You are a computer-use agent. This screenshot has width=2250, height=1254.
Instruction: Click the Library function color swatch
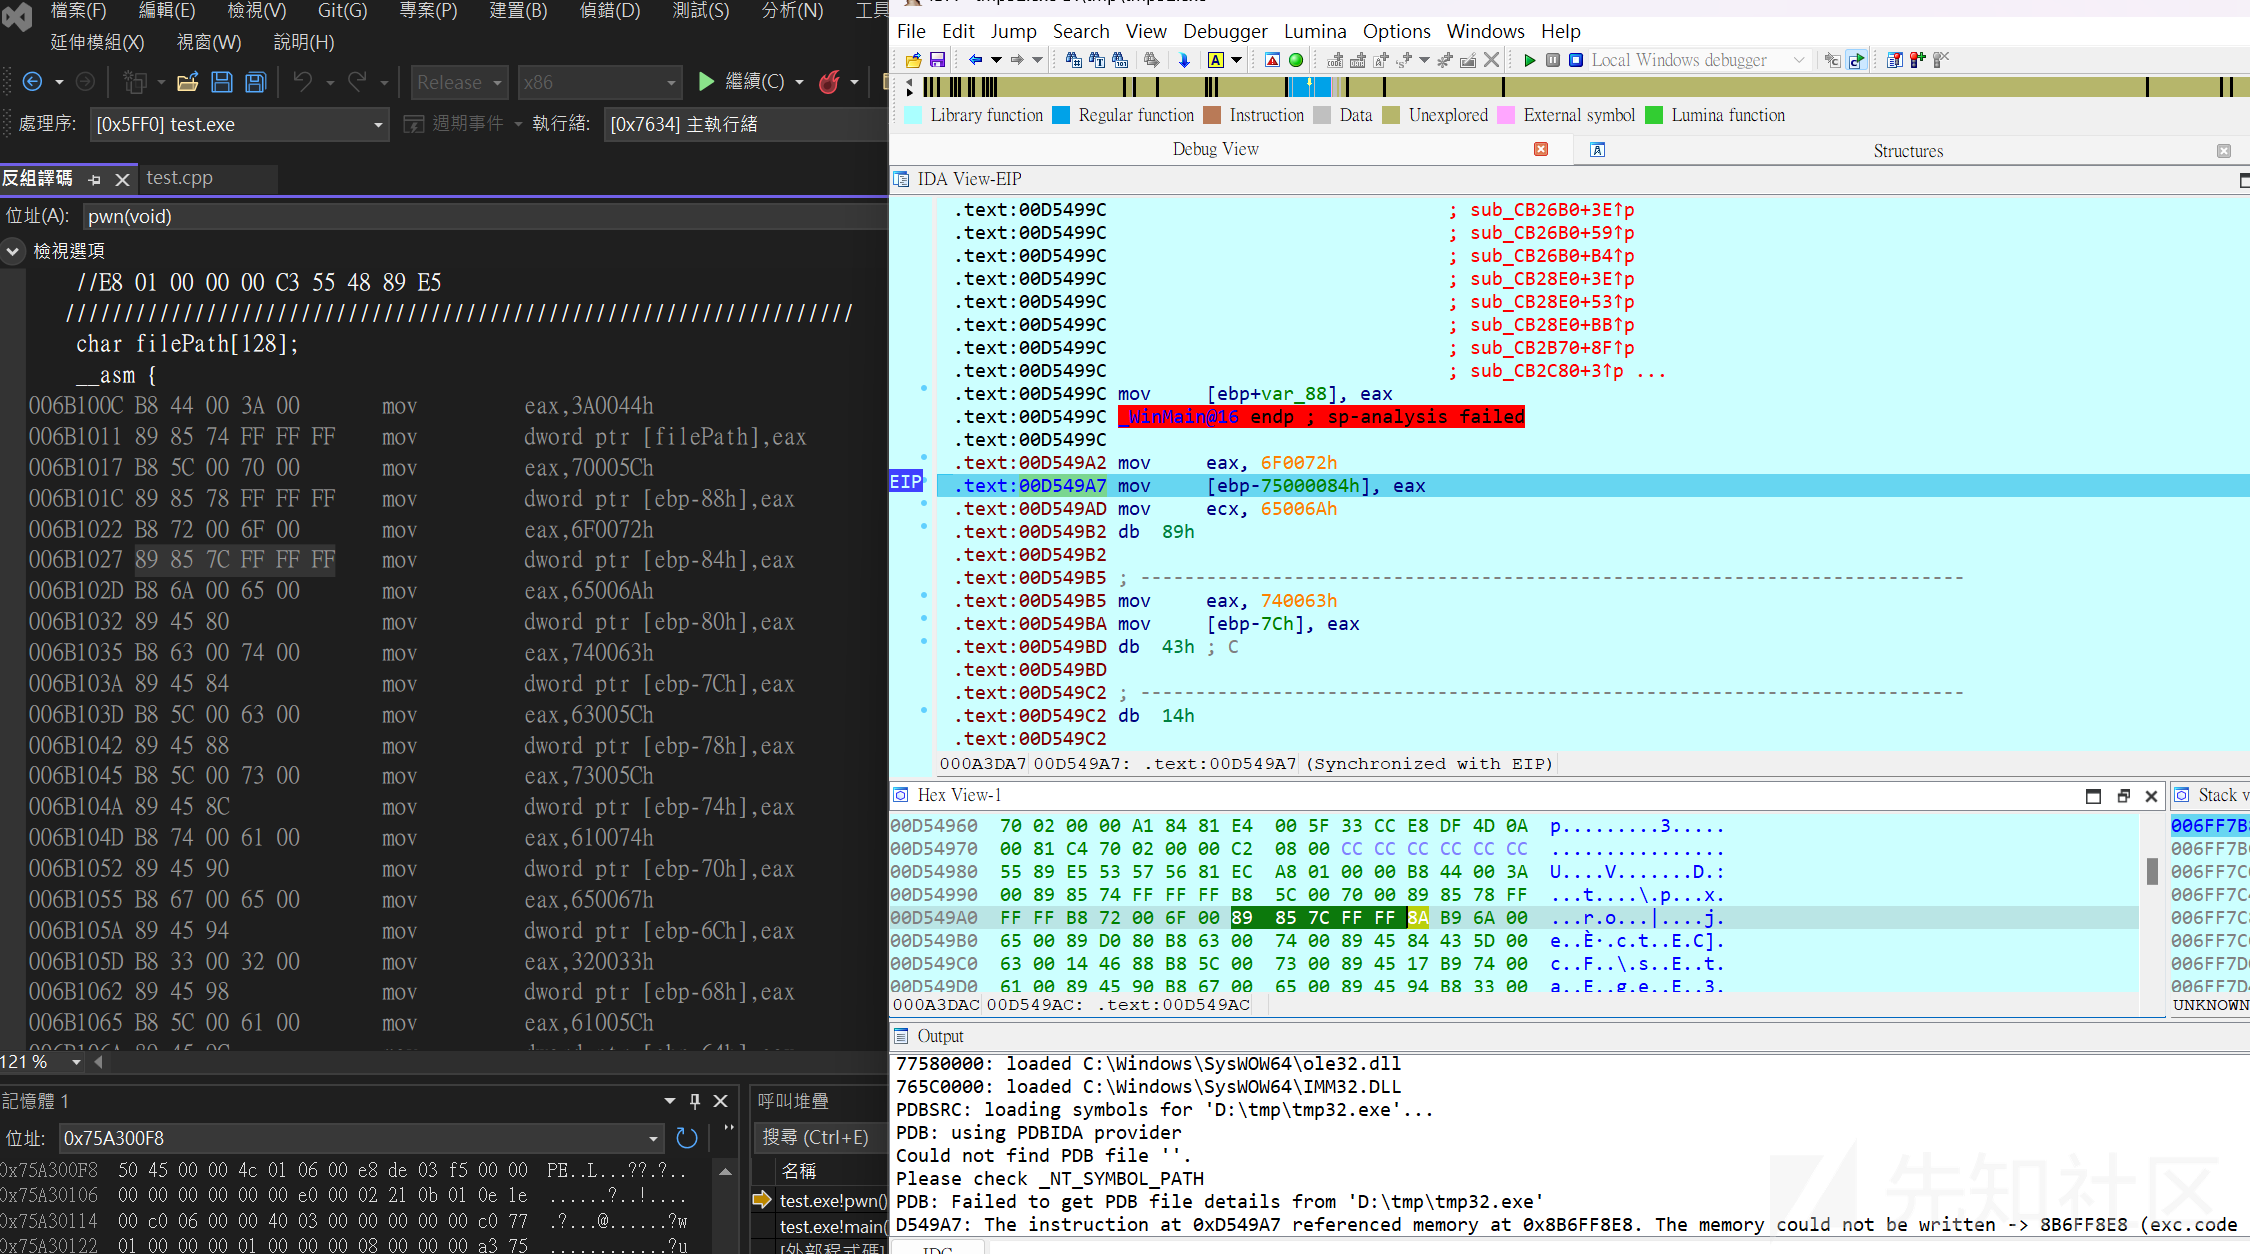[913, 115]
